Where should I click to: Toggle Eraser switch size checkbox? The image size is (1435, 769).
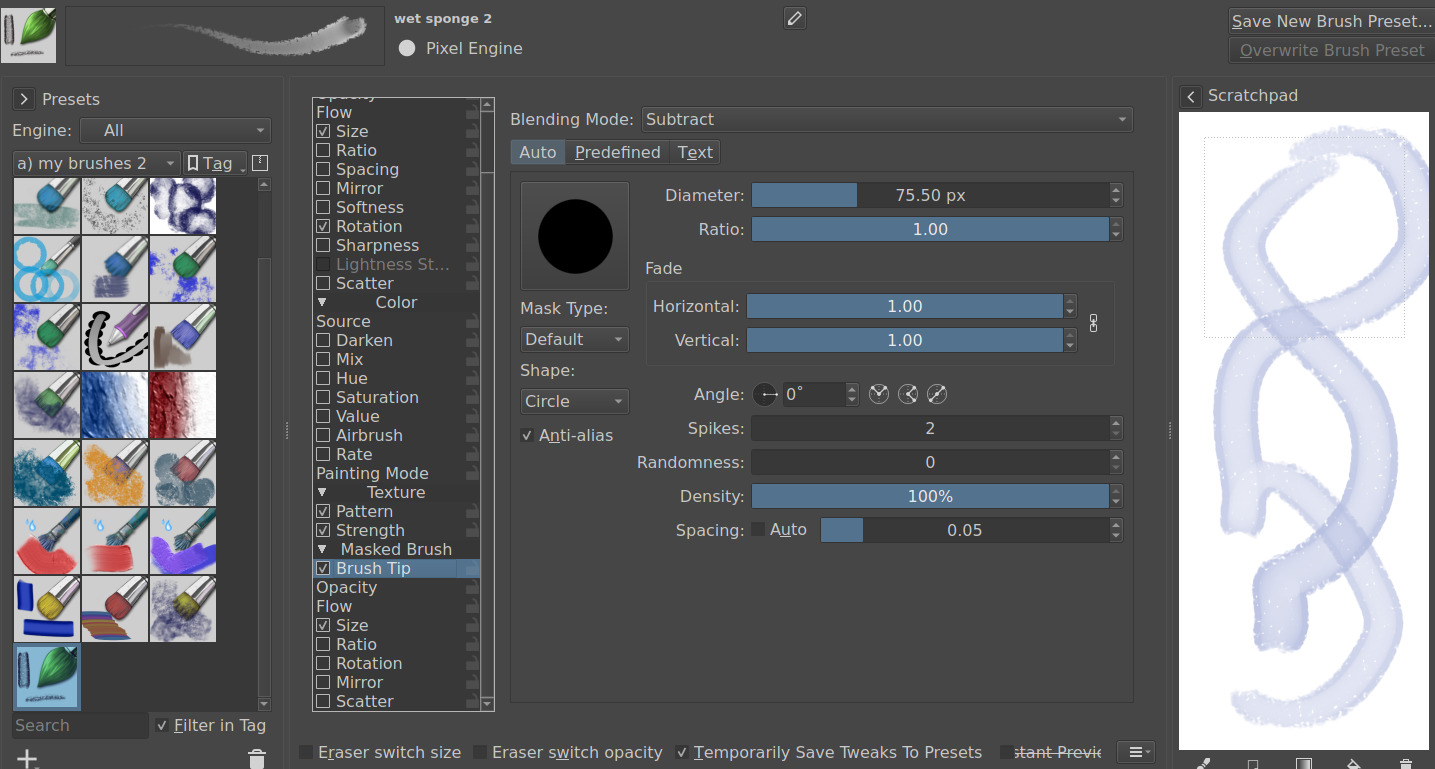[x=307, y=752]
